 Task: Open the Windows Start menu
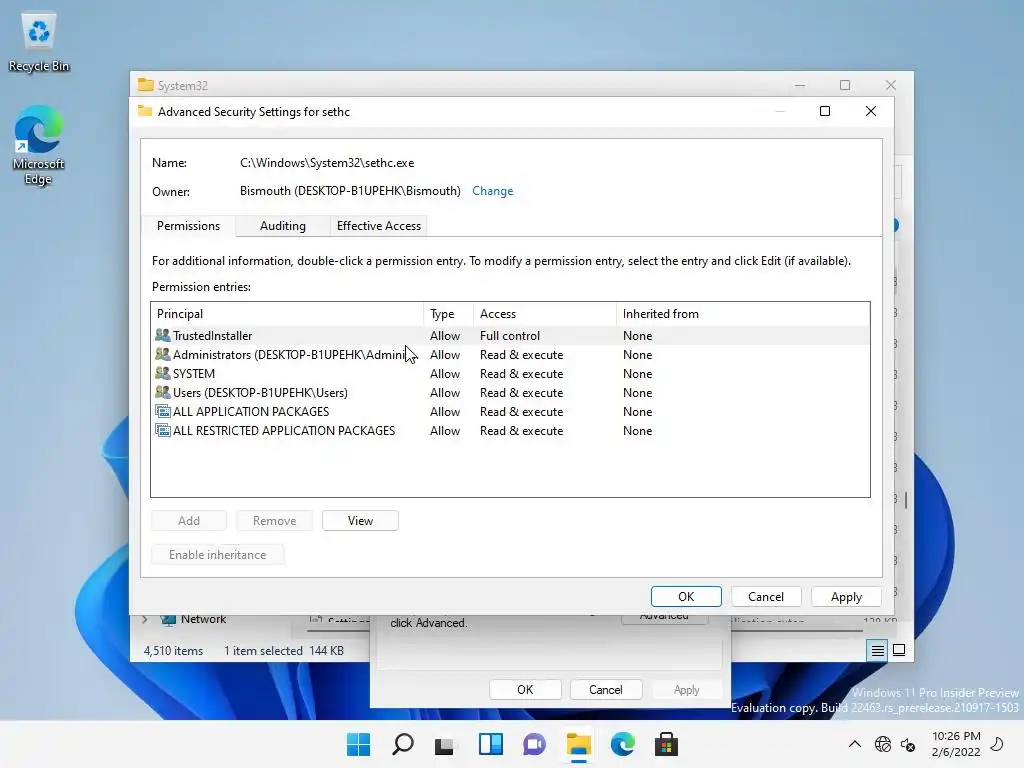click(358, 744)
